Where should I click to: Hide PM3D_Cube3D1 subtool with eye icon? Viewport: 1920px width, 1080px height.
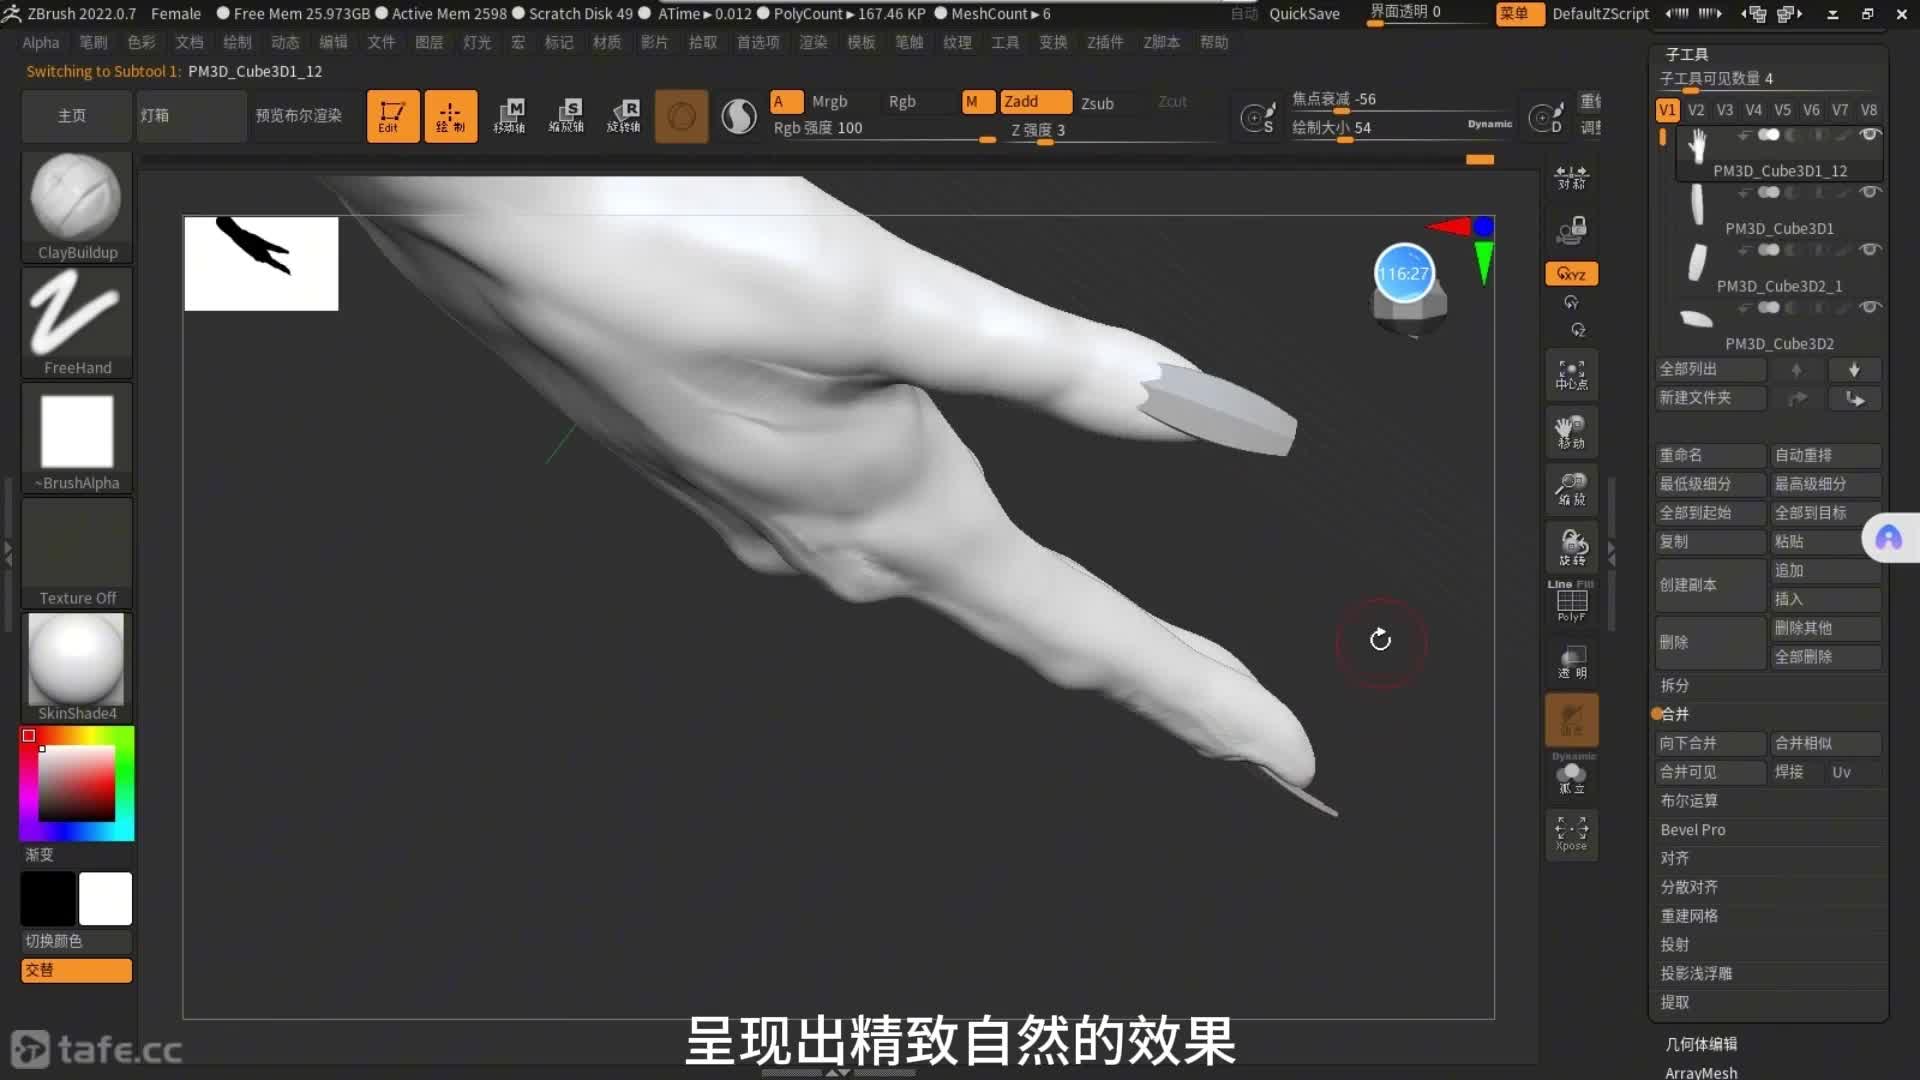pyautogui.click(x=1869, y=192)
